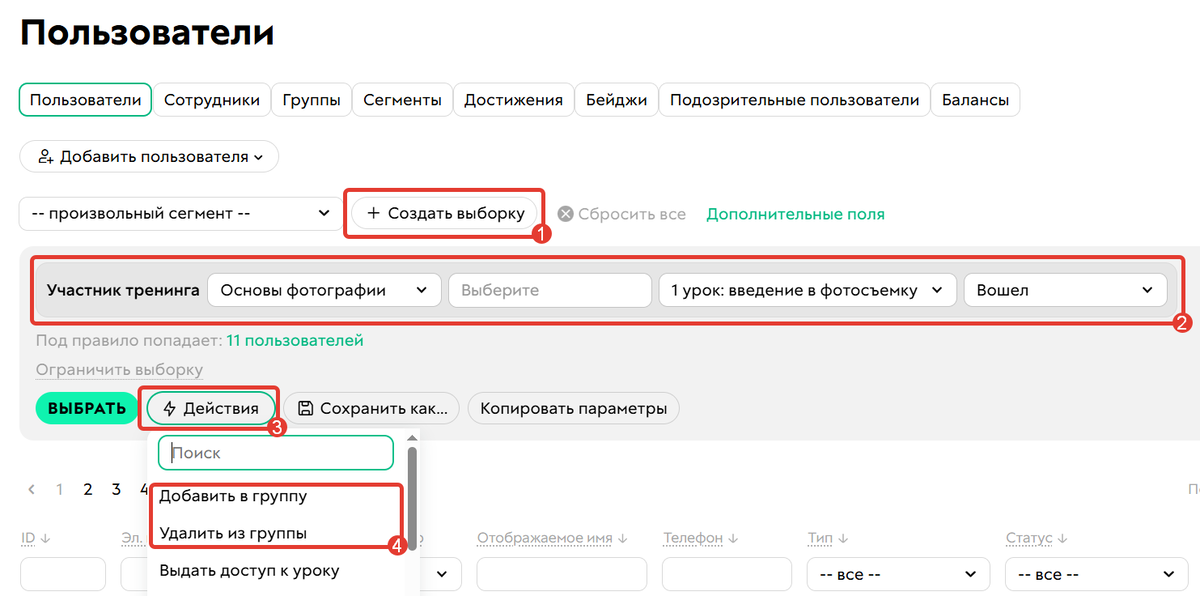This screenshot has height=596, width=1200.
Task: Switch to the Сотрудники tab
Action: click(211, 99)
